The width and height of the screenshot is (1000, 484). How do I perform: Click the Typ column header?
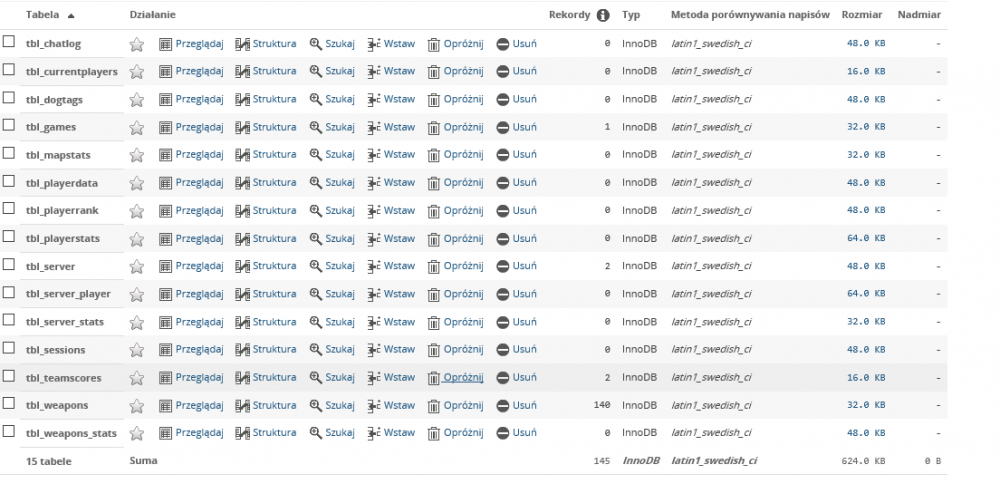point(631,16)
